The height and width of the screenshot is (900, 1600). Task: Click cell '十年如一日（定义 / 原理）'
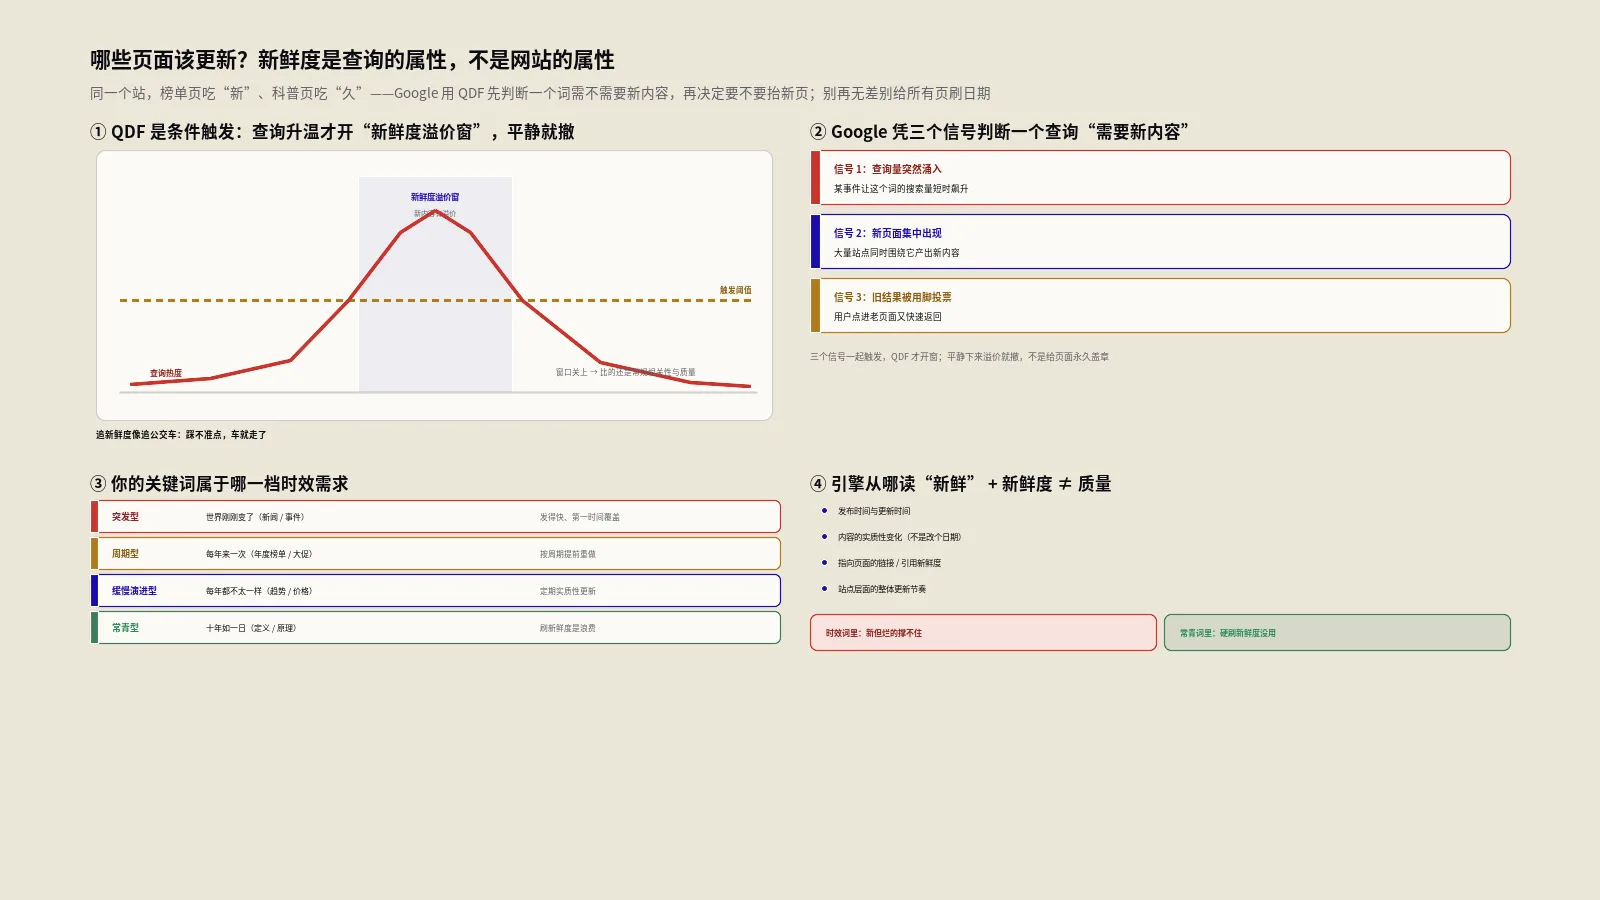251,629
